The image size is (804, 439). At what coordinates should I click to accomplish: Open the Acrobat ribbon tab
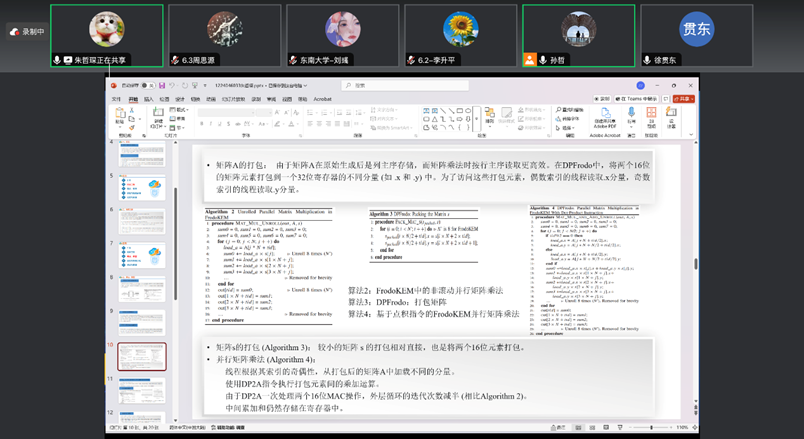pos(322,99)
